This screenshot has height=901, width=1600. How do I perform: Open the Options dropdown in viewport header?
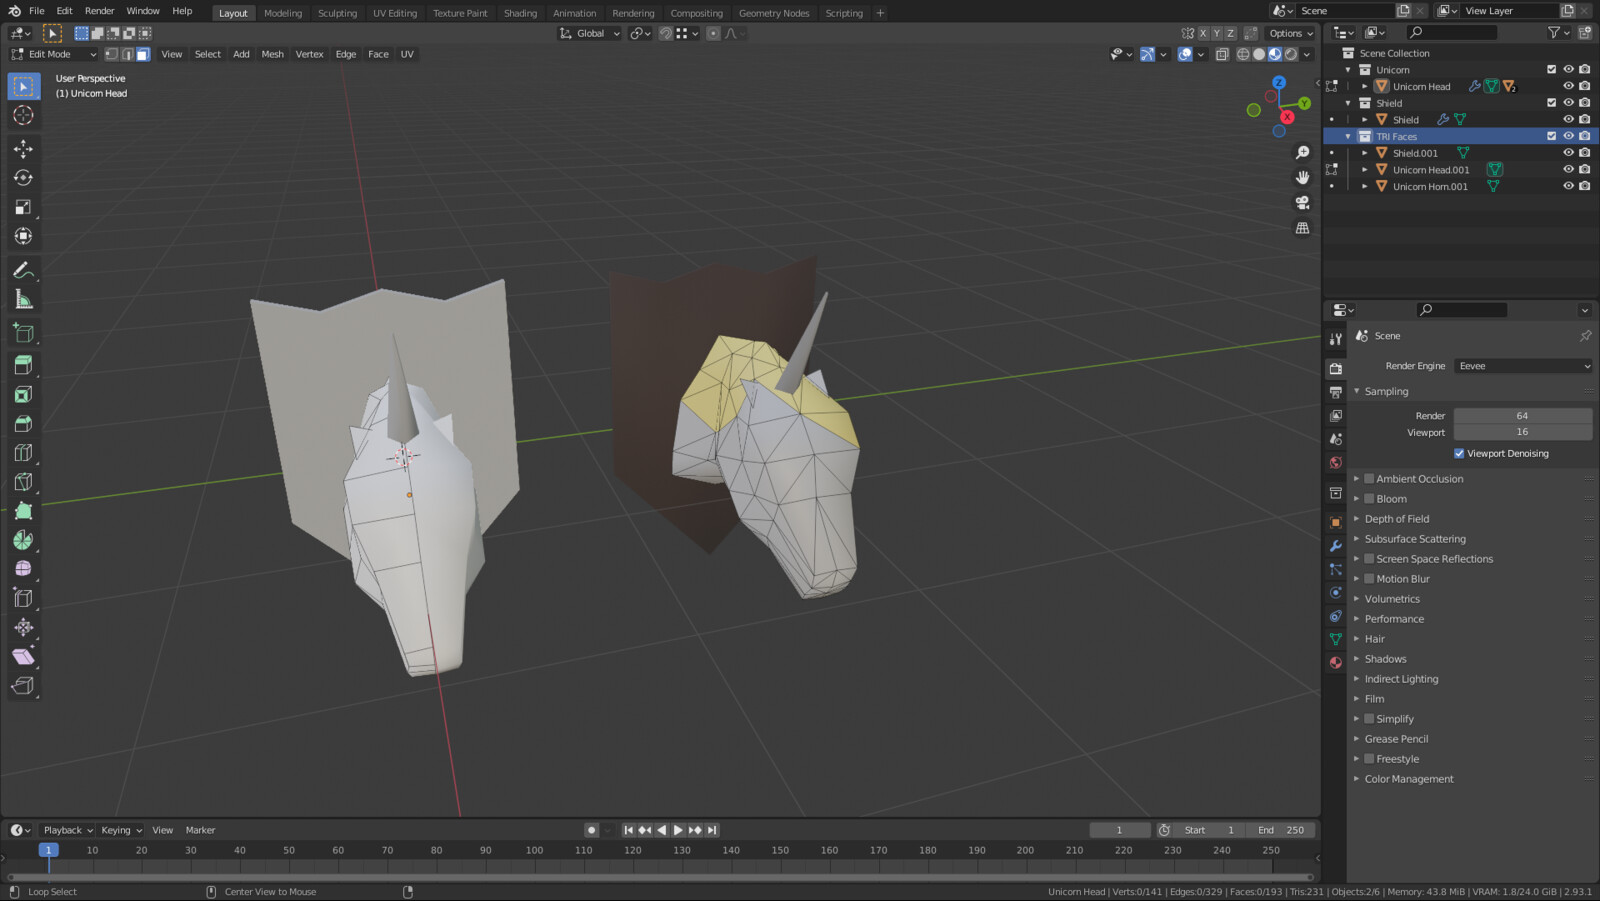click(x=1291, y=33)
